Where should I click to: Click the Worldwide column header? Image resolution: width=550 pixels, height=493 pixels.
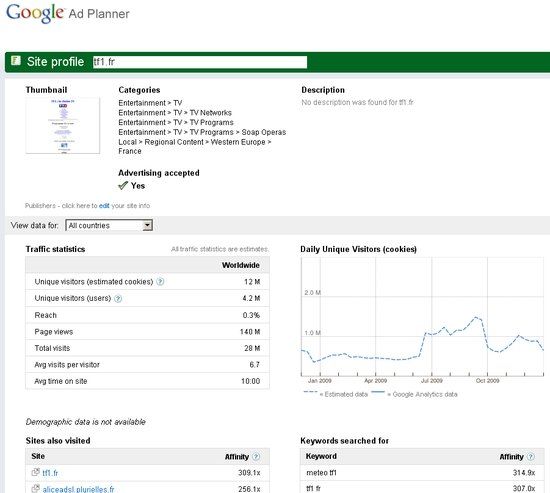[241, 265]
